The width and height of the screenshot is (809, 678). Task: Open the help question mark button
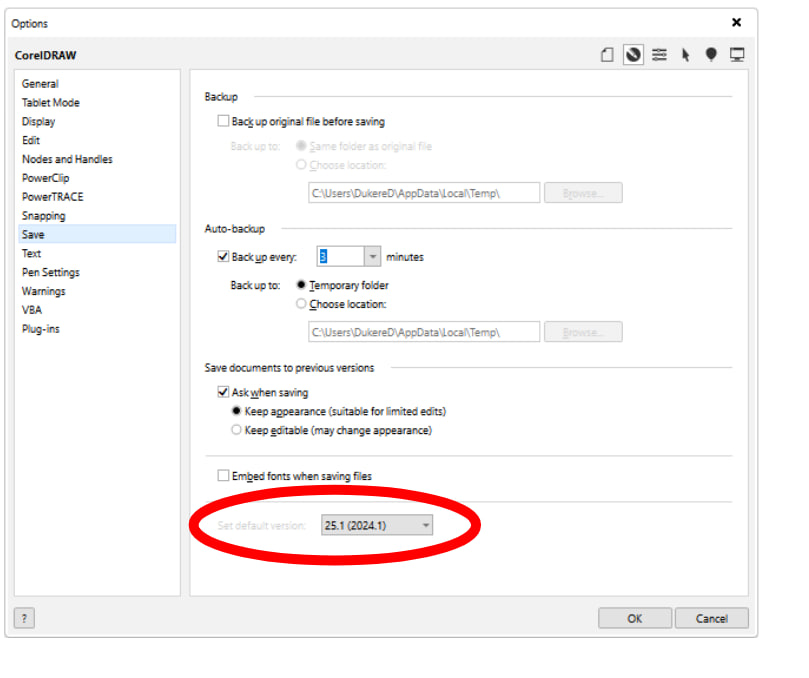tap(24, 618)
